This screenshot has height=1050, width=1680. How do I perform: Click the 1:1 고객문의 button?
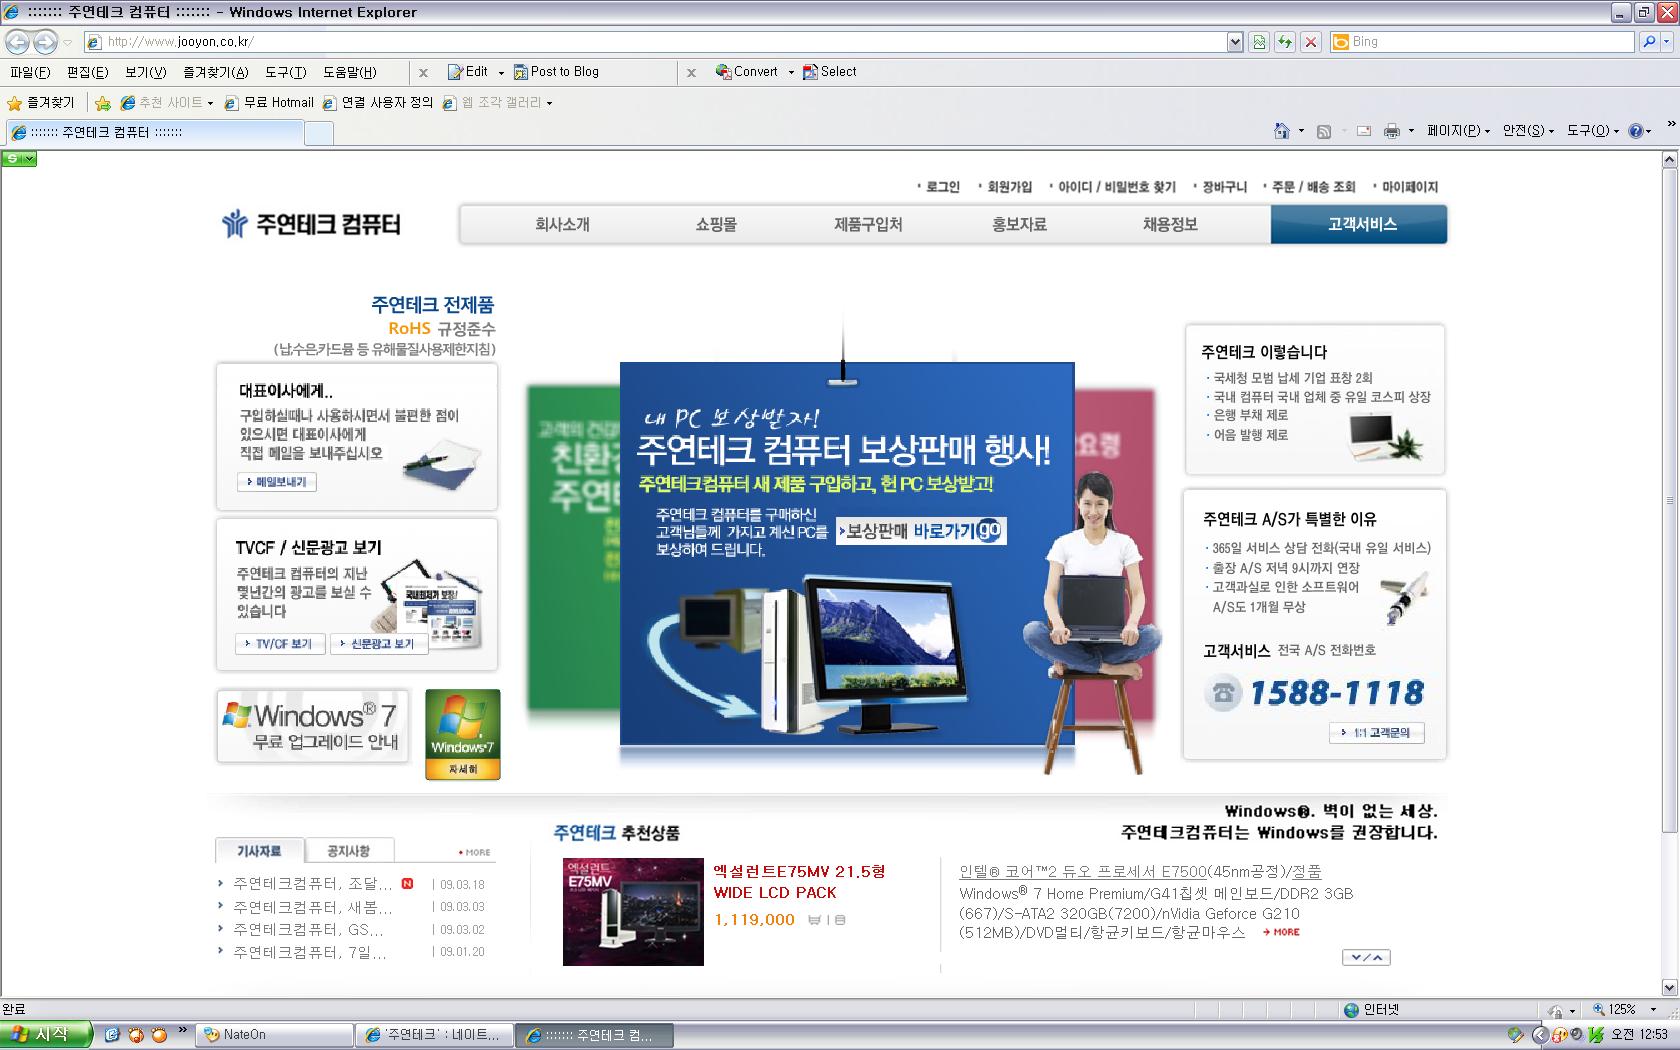click(x=1376, y=733)
